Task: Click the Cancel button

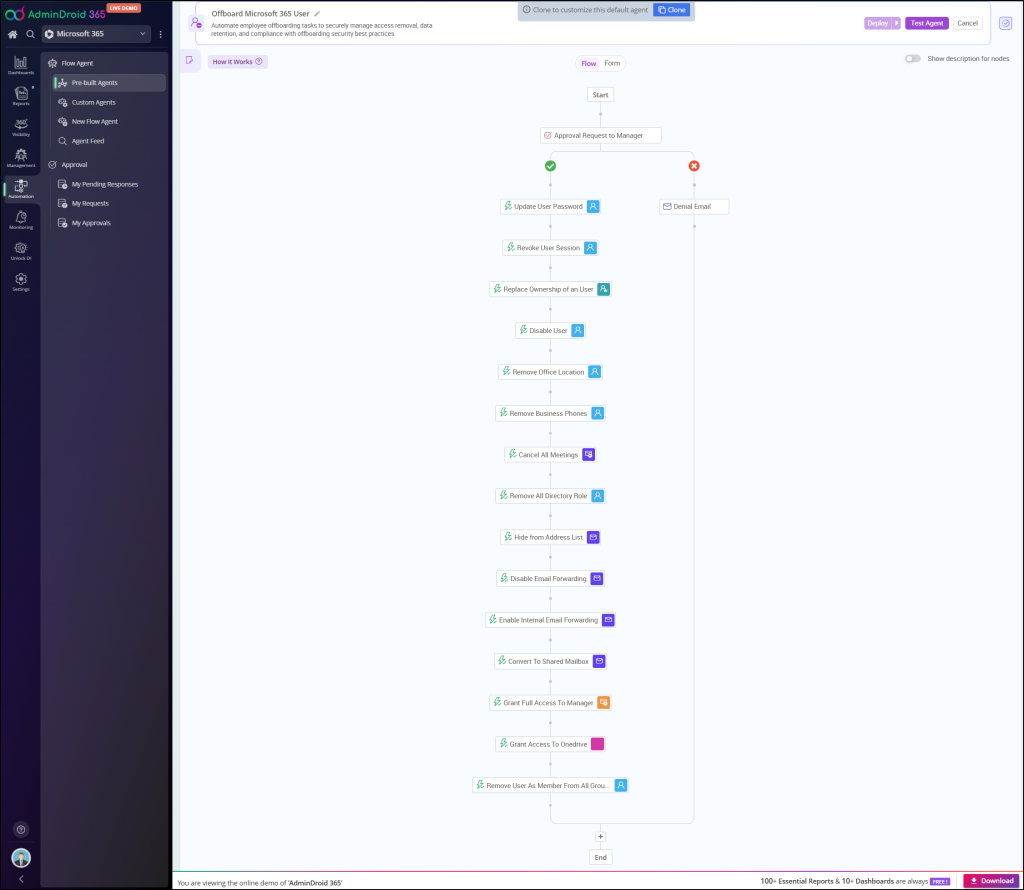Action: coord(967,23)
